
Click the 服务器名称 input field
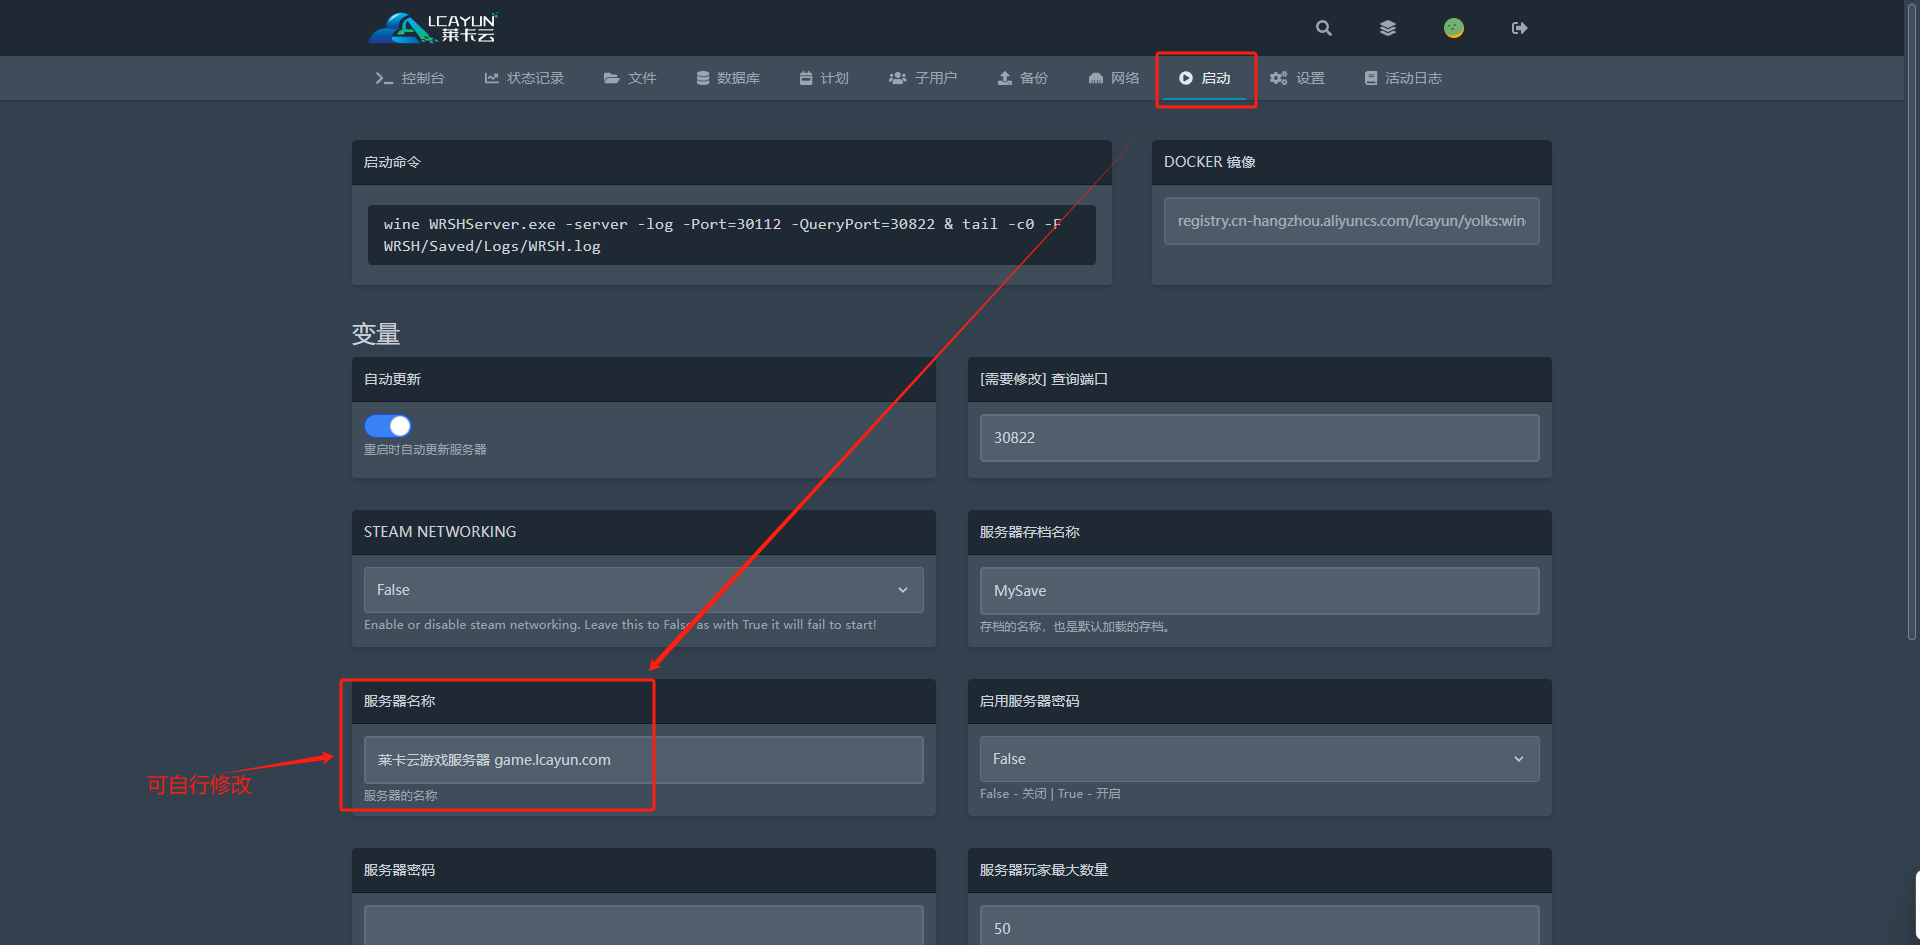[643, 760]
